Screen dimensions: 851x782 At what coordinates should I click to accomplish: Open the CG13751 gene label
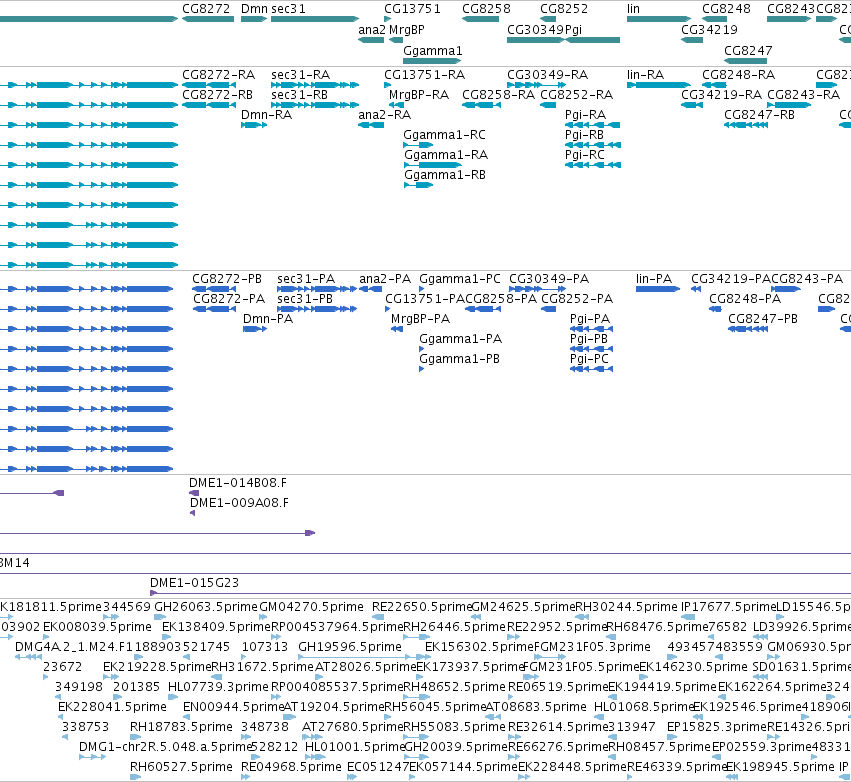point(412,9)
